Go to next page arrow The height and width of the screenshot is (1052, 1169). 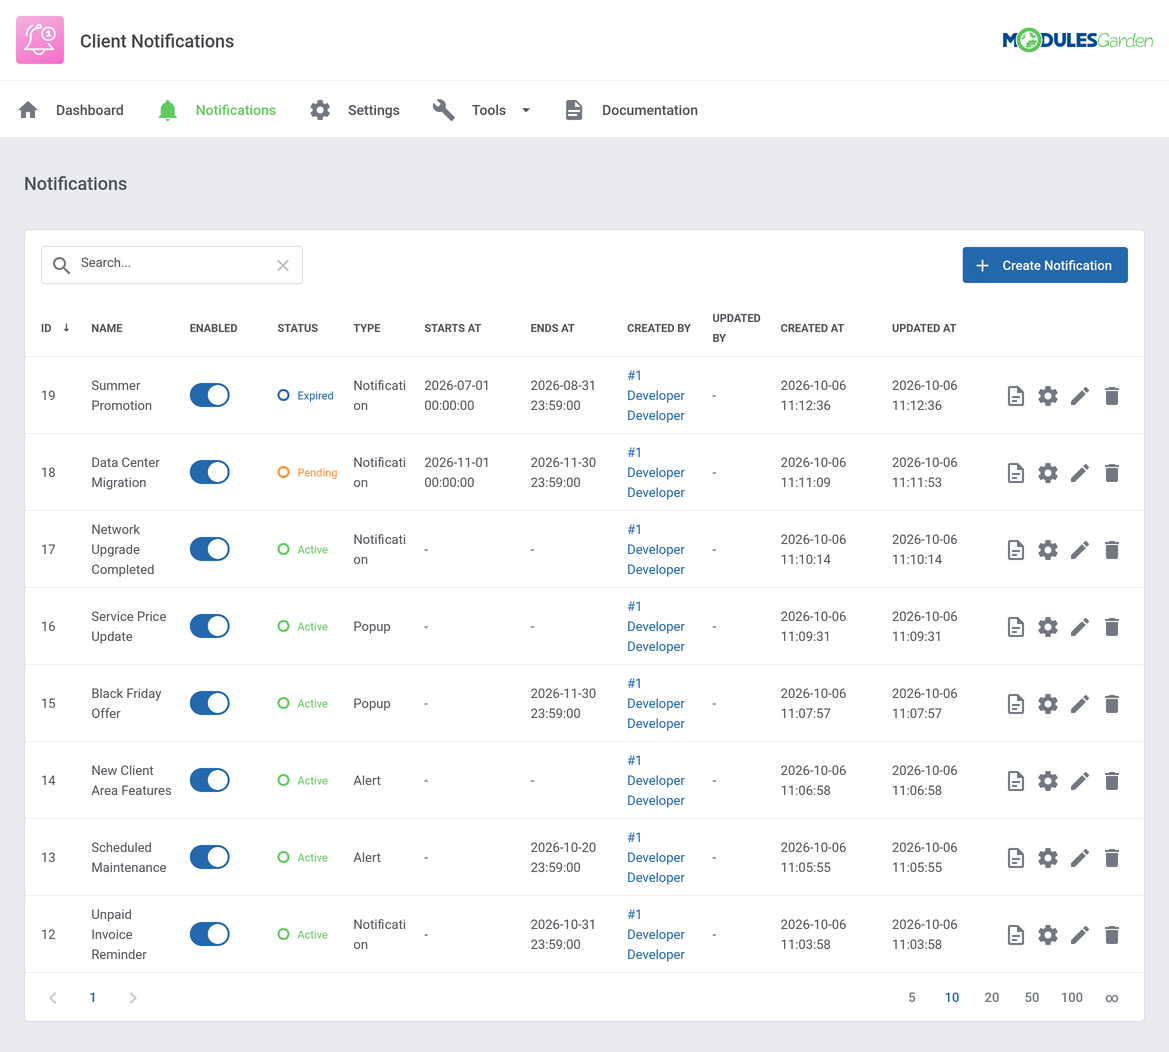133,998
